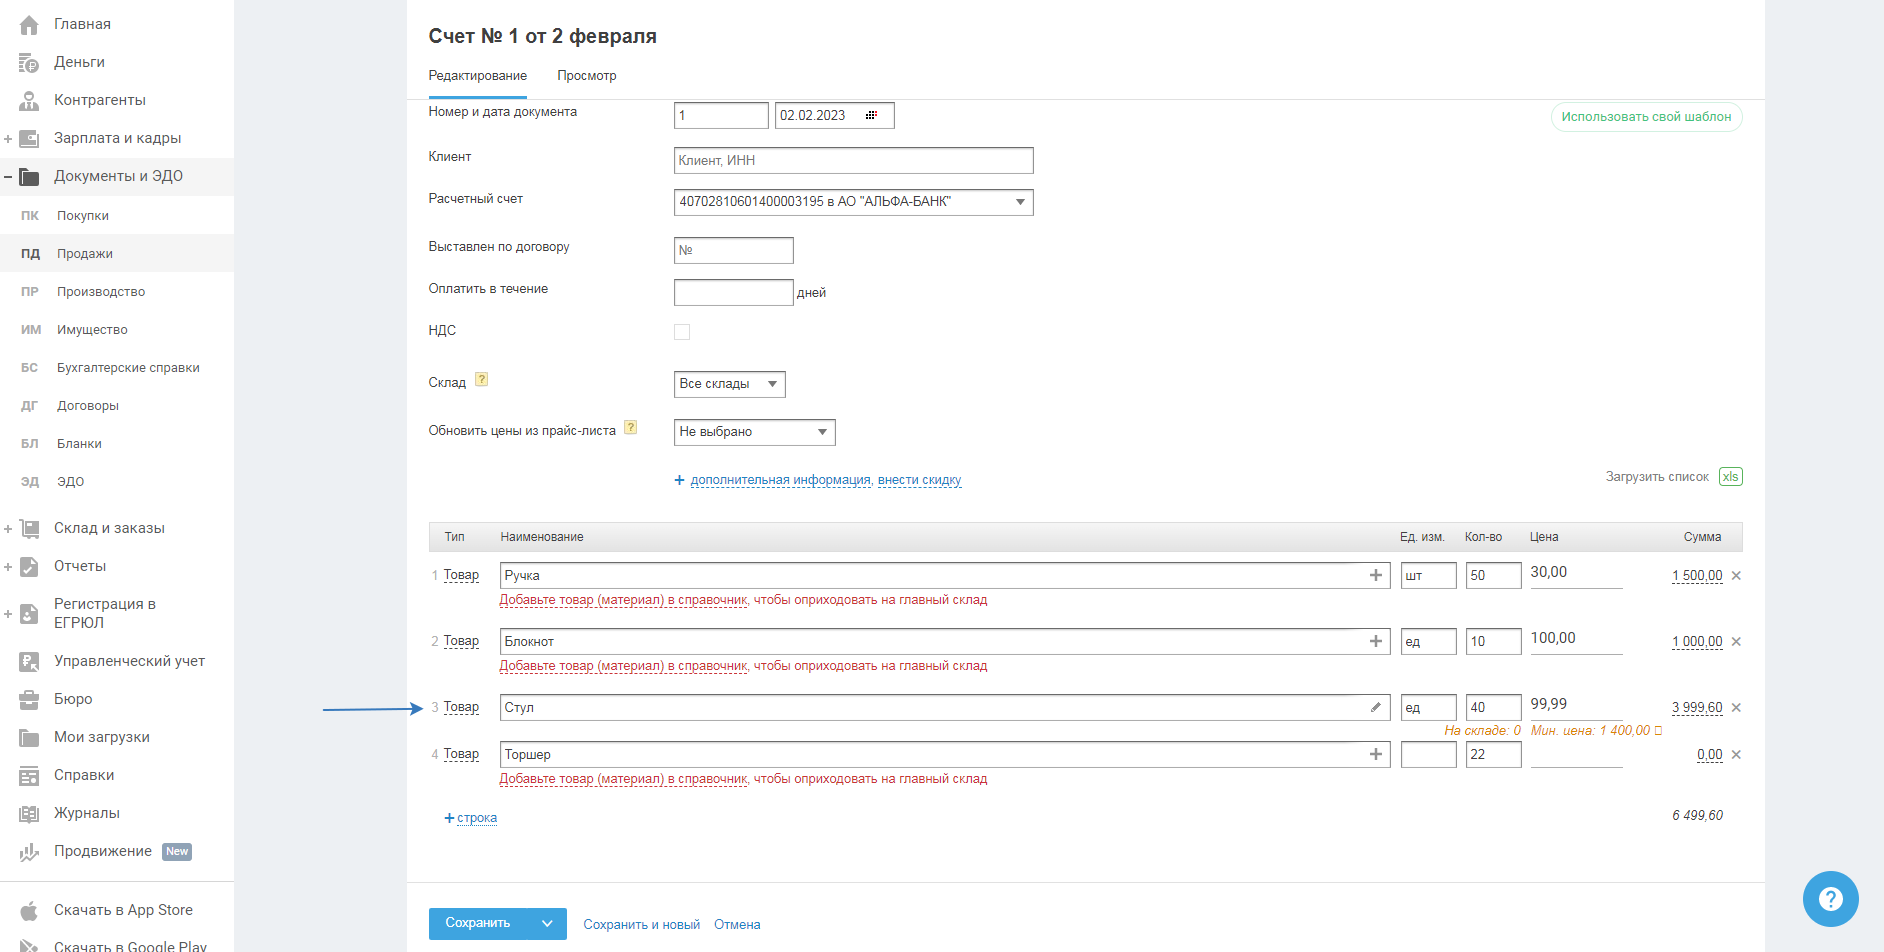Click the Сохранить и новый link
1884x952 pixels.
642,925
